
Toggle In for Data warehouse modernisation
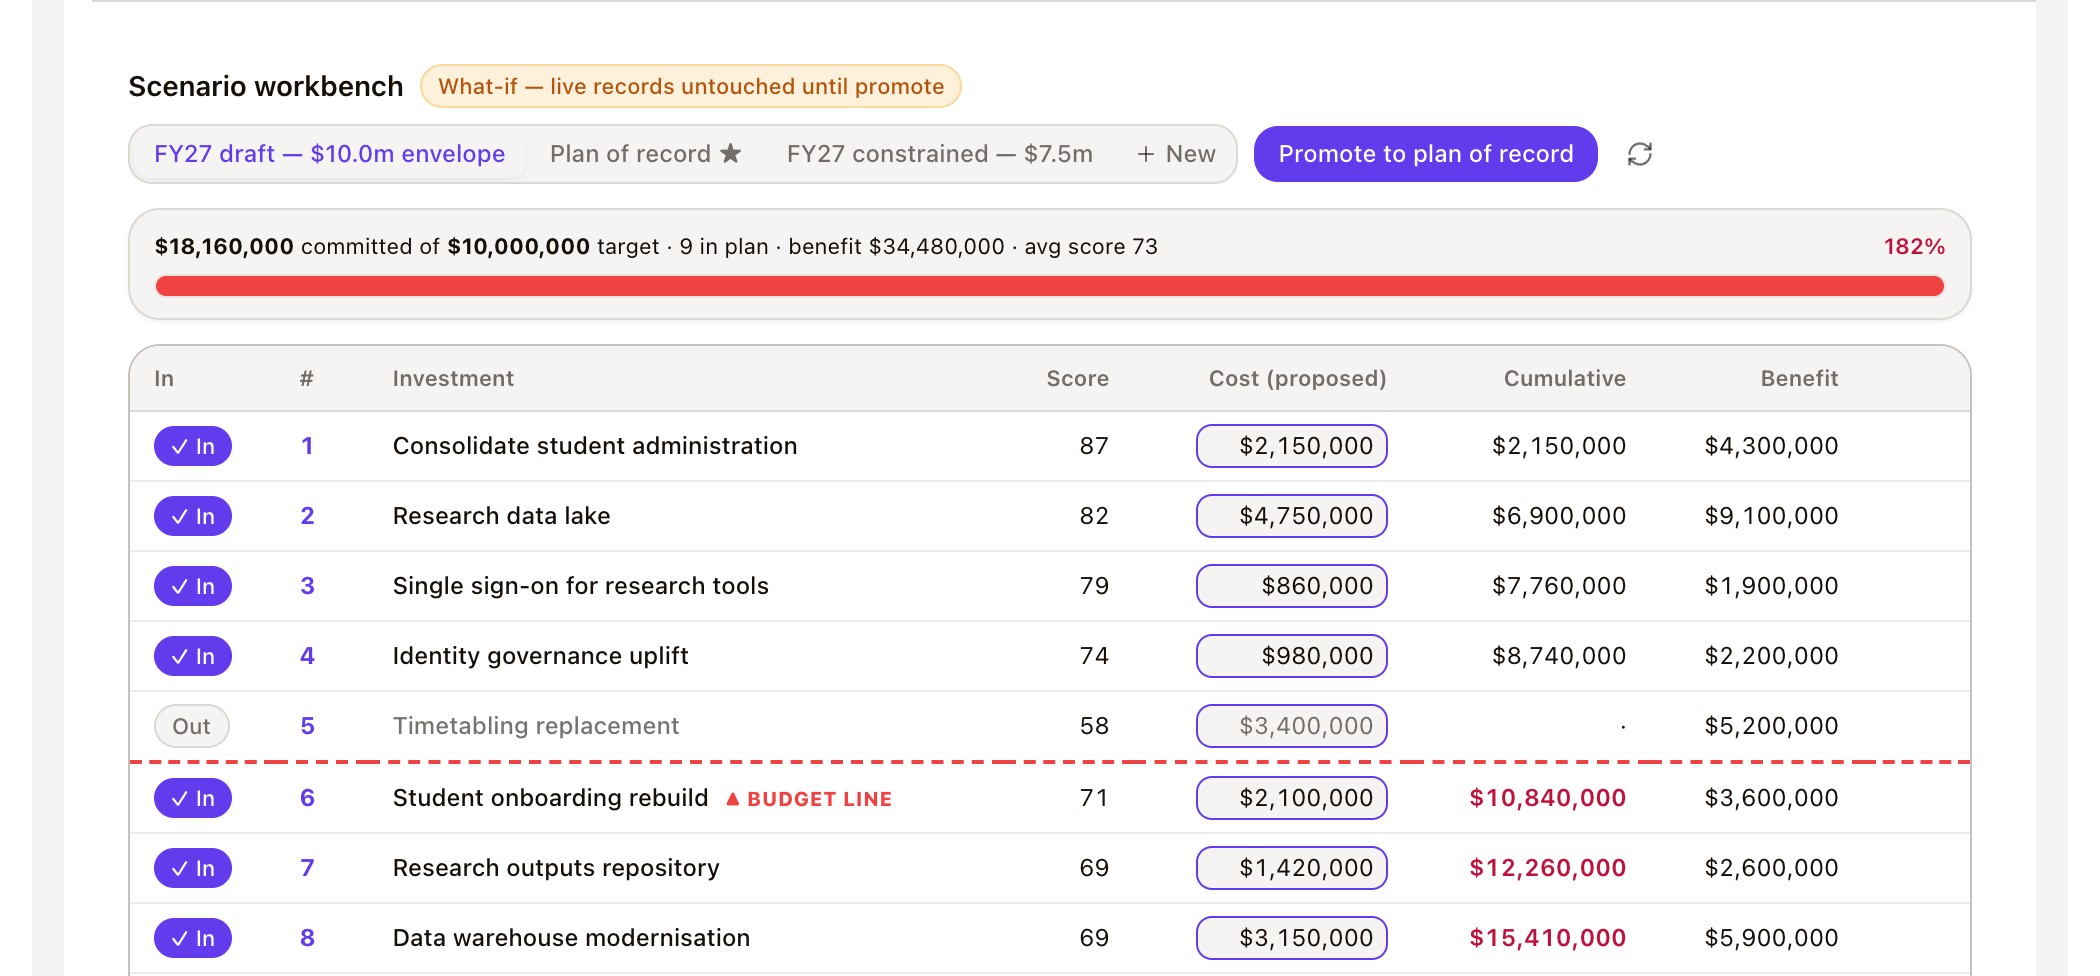(x=193, y=938)
